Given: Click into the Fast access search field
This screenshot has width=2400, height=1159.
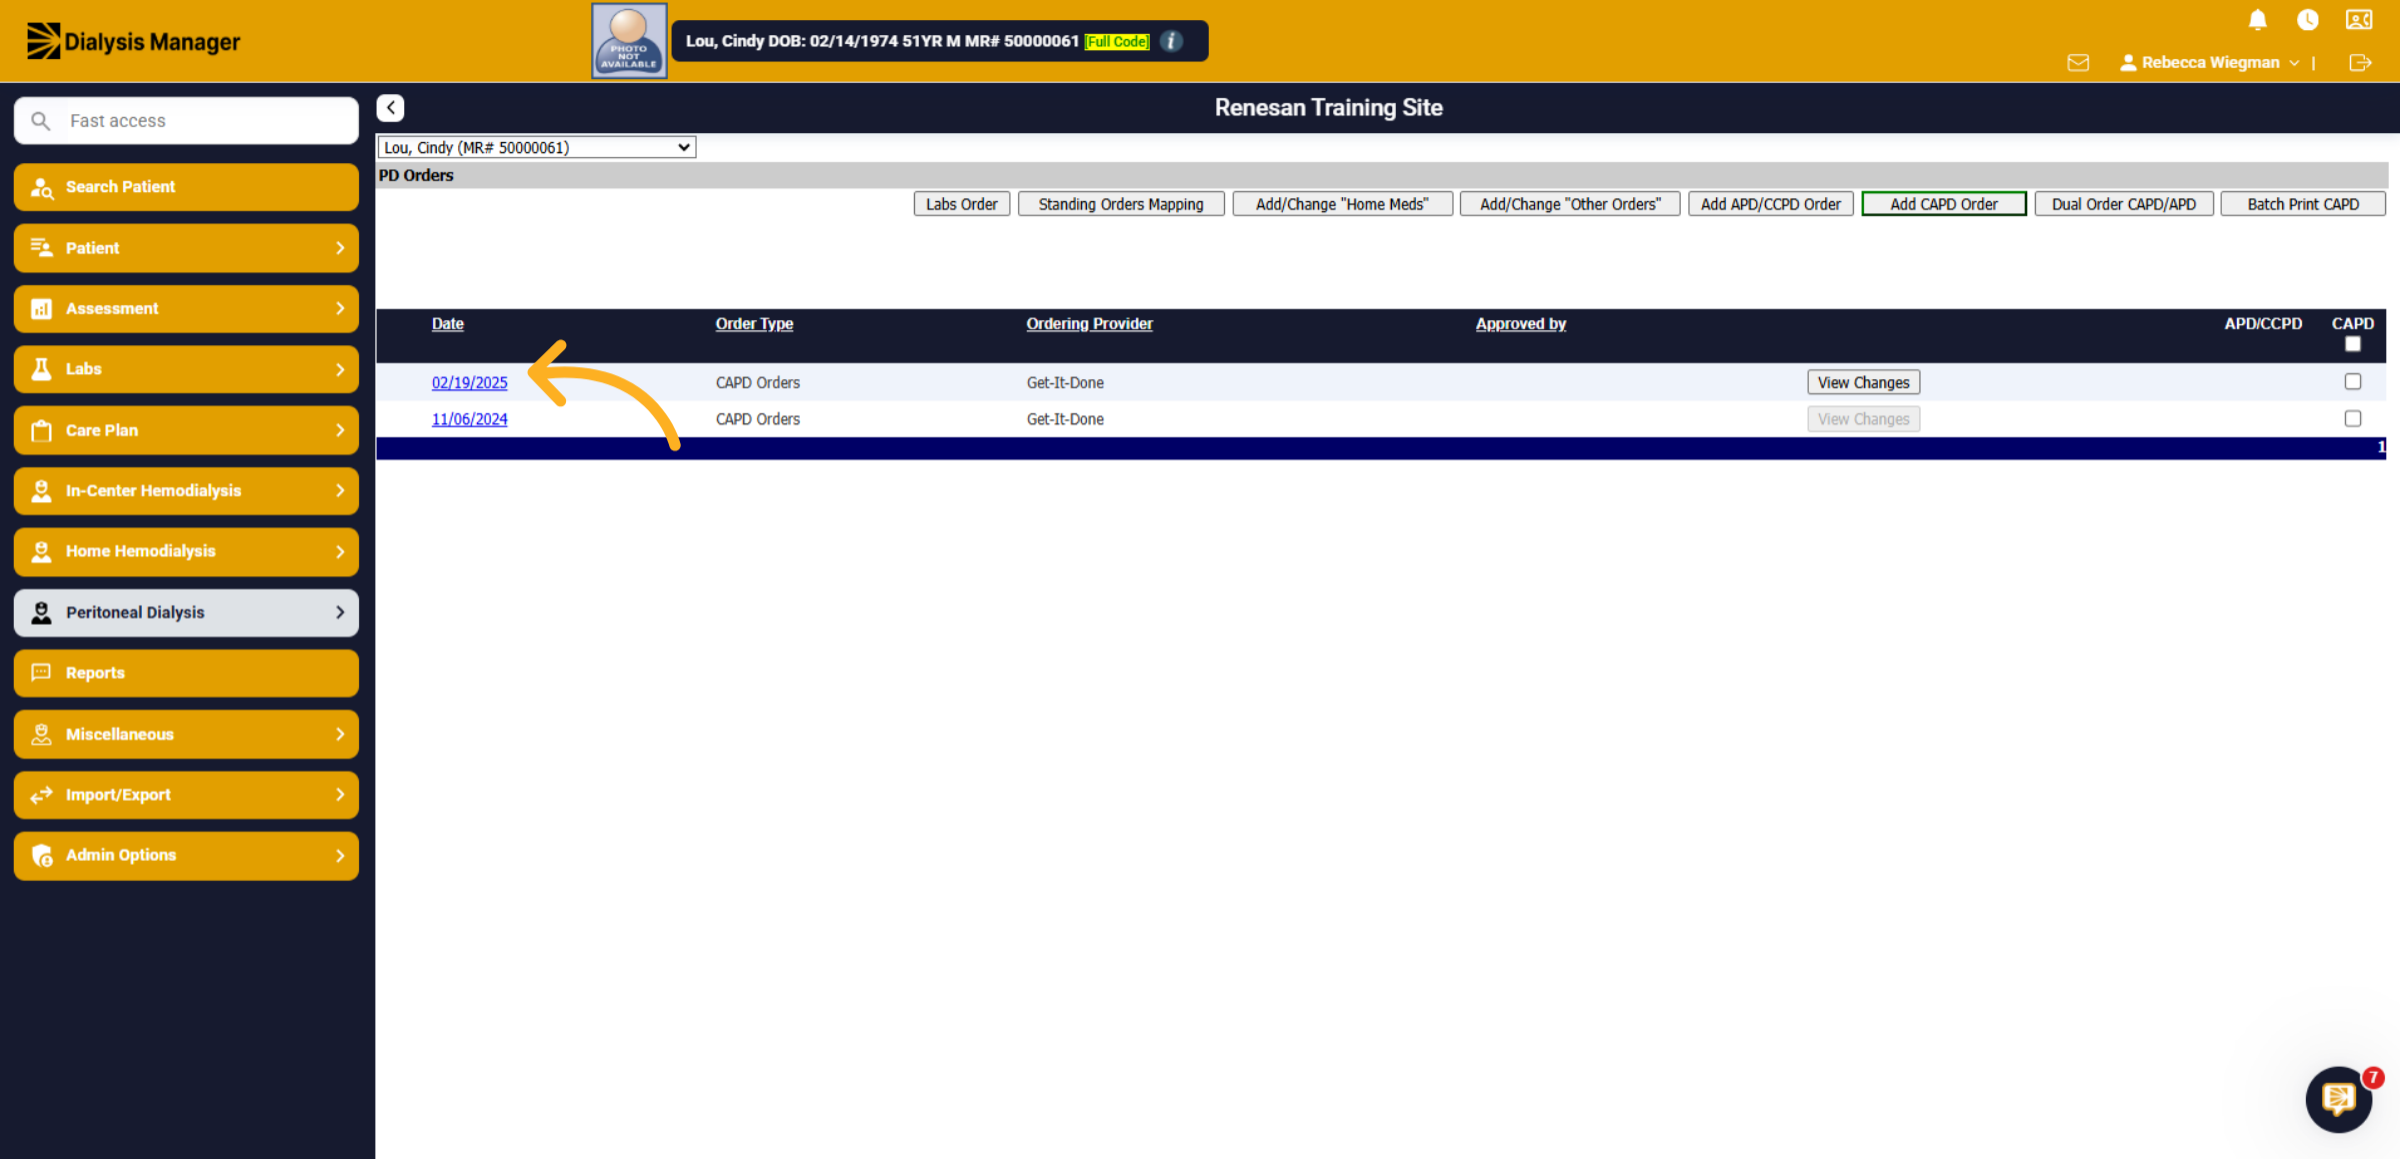Looking at the screenshot, I should pyautogui.click(x=186, y=120).
